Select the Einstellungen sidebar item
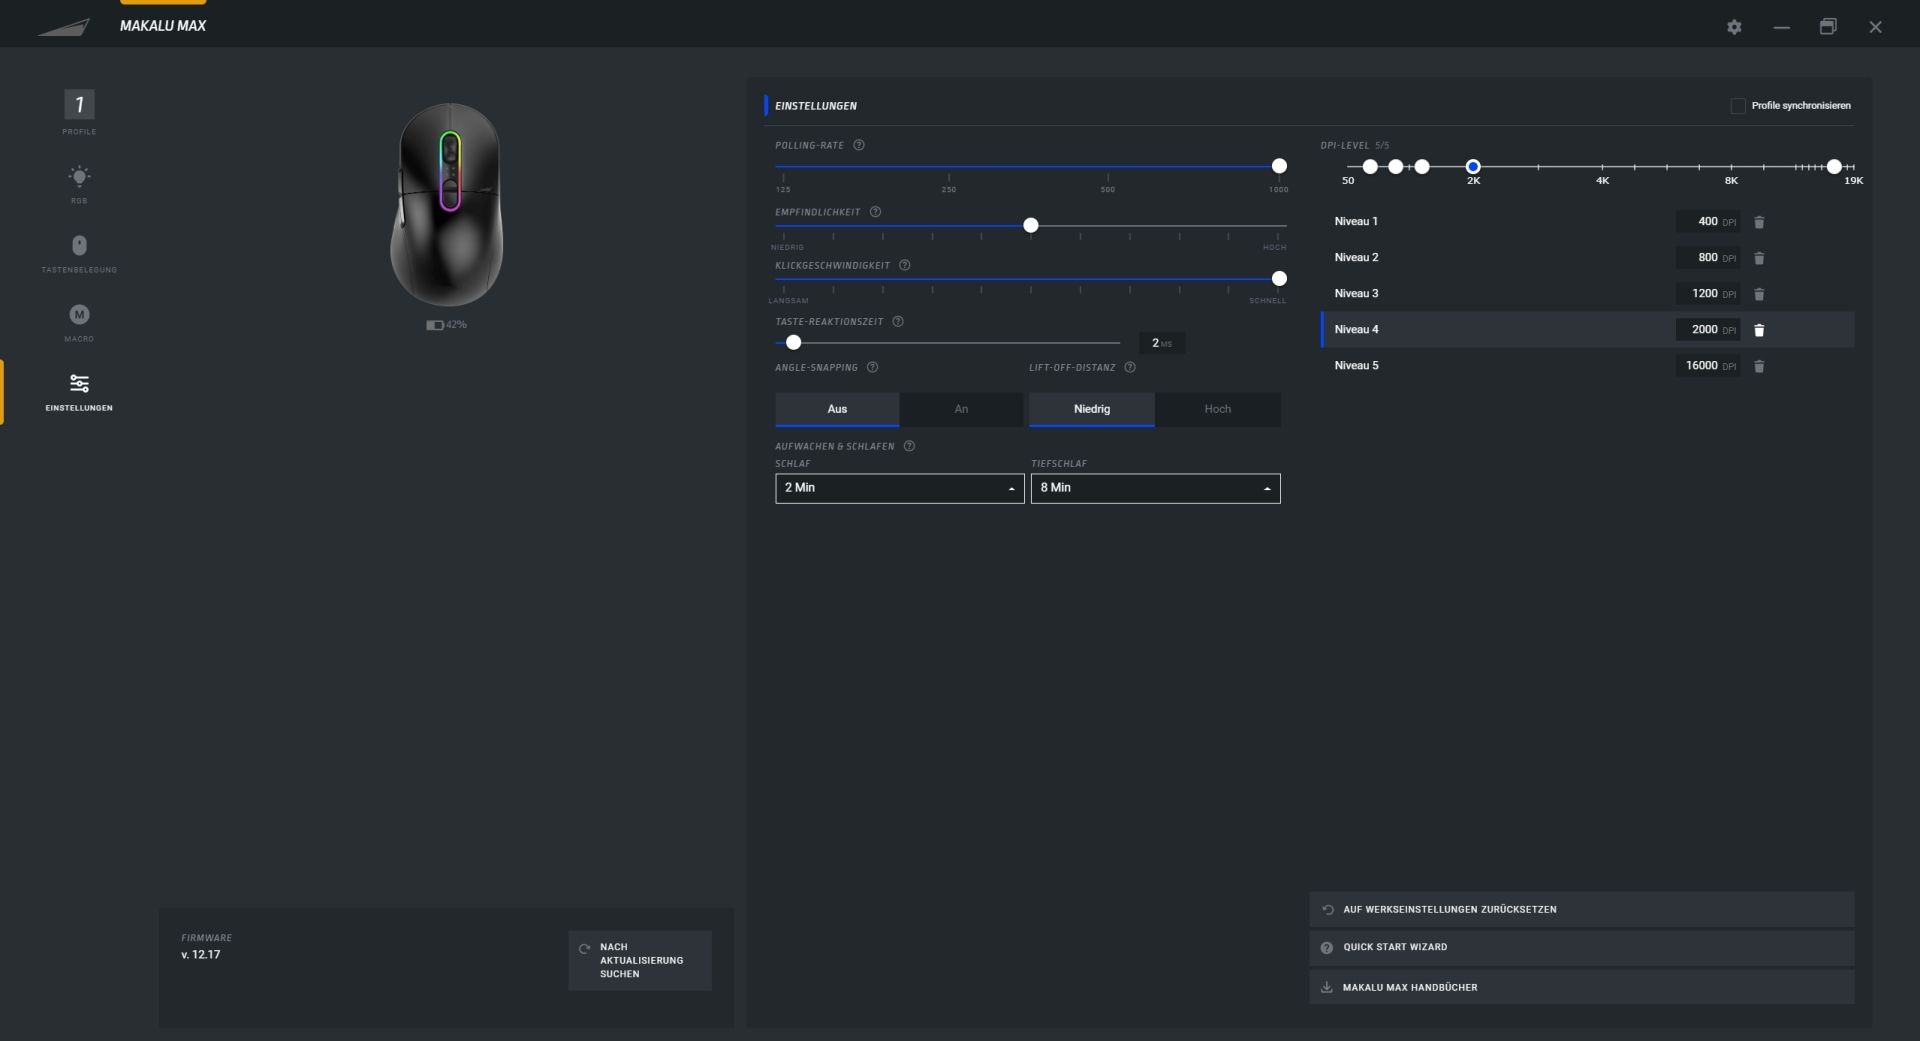This screenshot has width=1920, height=1041. (x=79, y=392)
